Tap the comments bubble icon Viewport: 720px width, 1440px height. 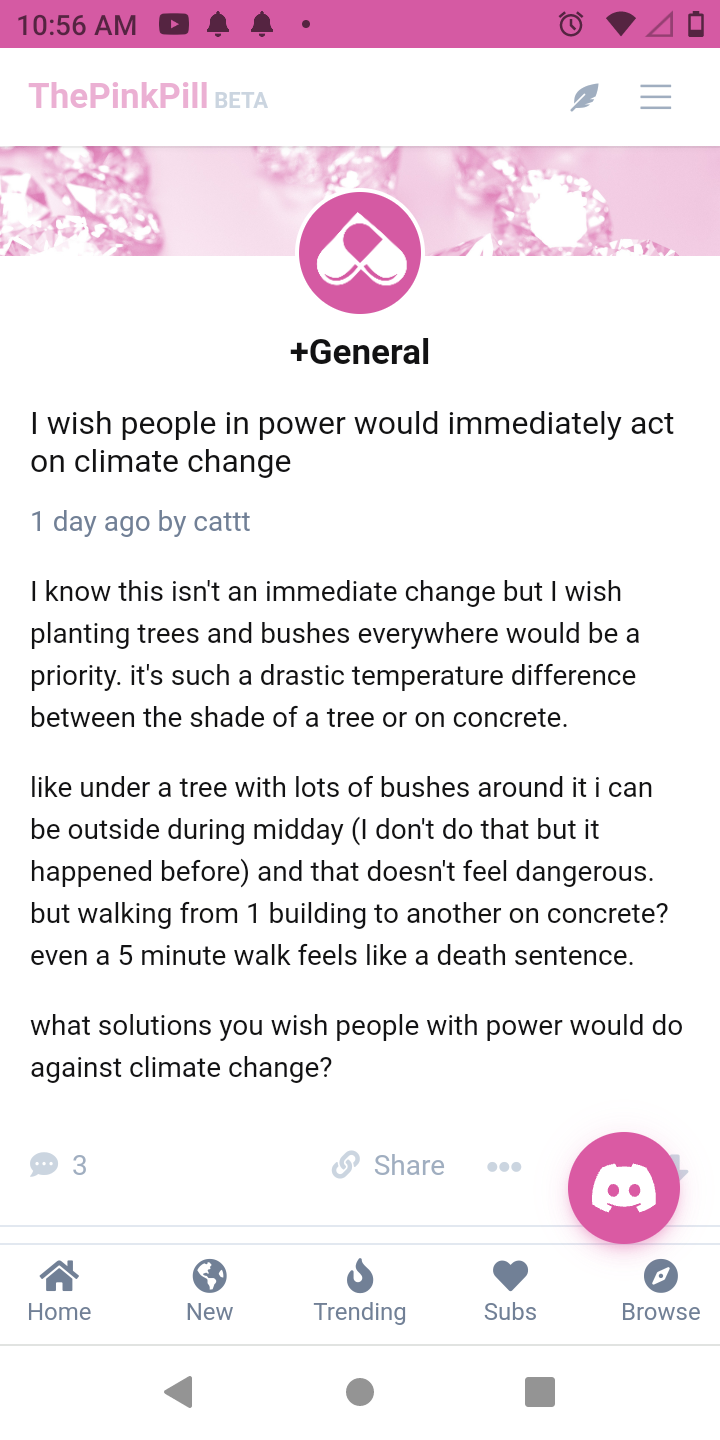click(x=44, y=1165)
